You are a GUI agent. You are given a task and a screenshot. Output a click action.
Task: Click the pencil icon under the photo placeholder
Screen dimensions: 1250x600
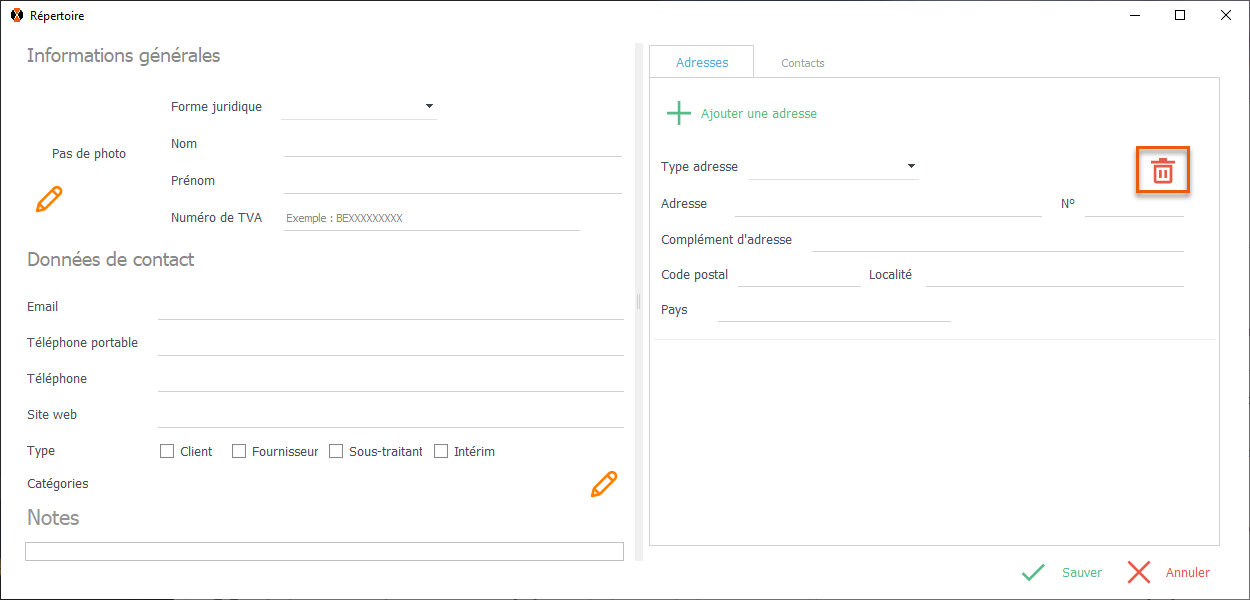(48, 199)
